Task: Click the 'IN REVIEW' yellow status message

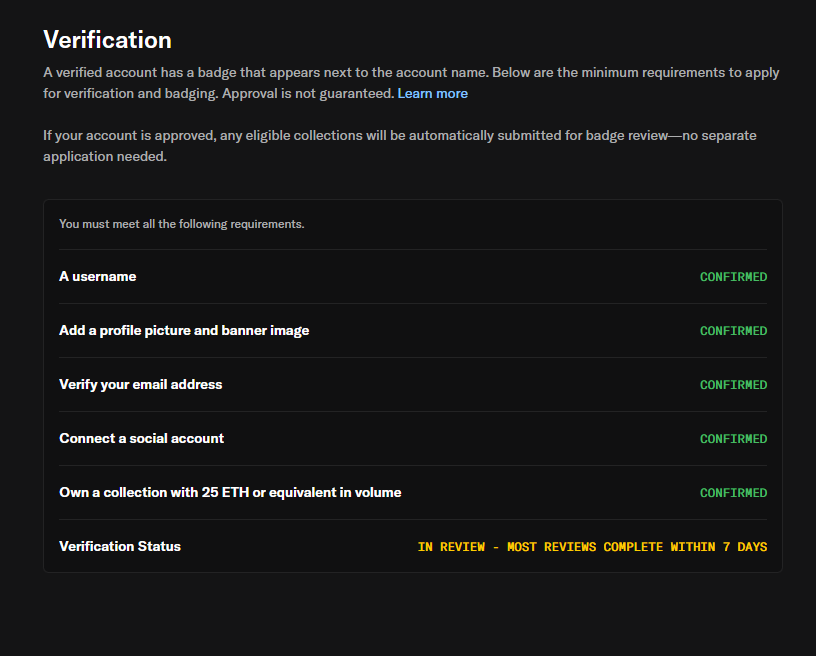Action: [x=592, y=547]
